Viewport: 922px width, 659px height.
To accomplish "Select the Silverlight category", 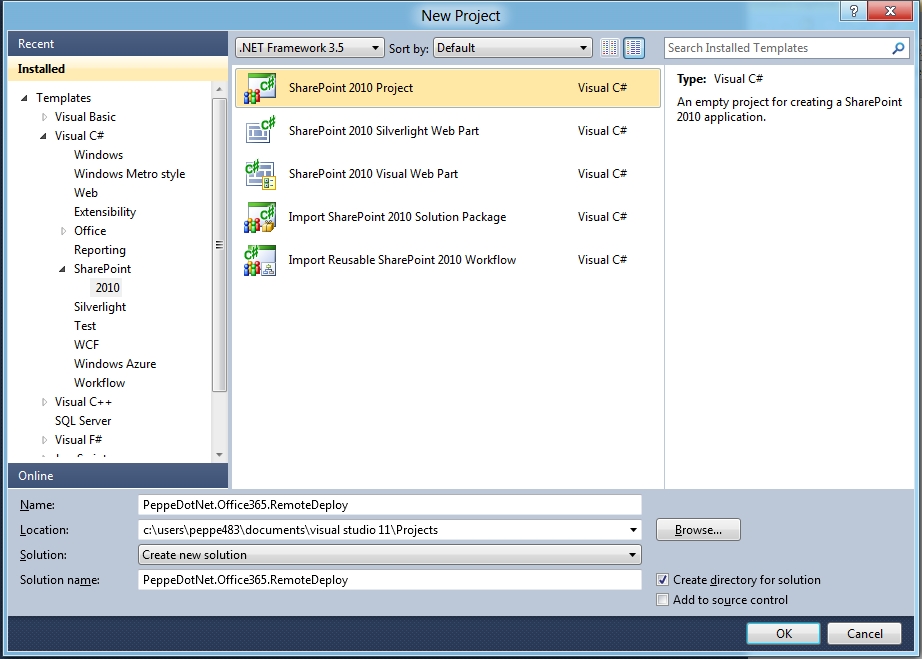I will (100, 307).
